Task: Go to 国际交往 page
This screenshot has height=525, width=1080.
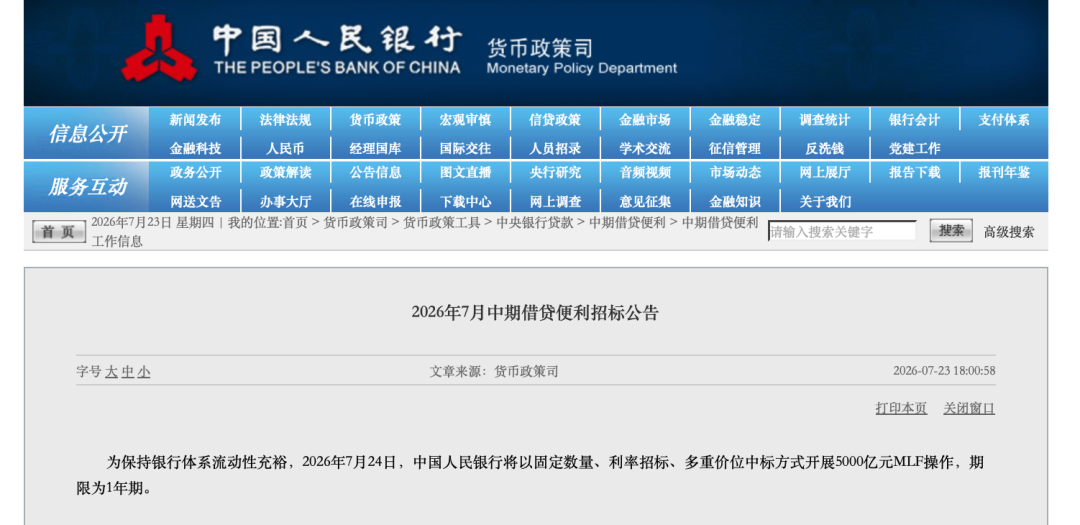Action: click(x=466, y=148)
